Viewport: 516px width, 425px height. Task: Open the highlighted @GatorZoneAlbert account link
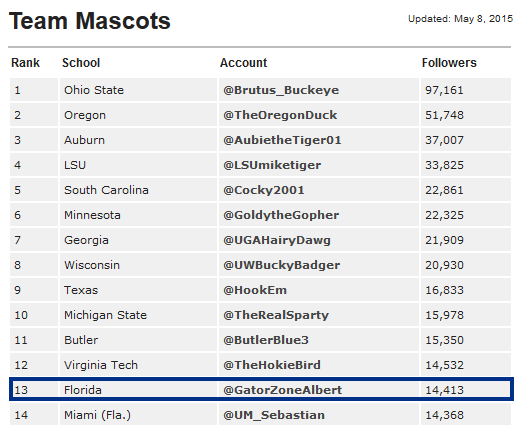(283, 390)
